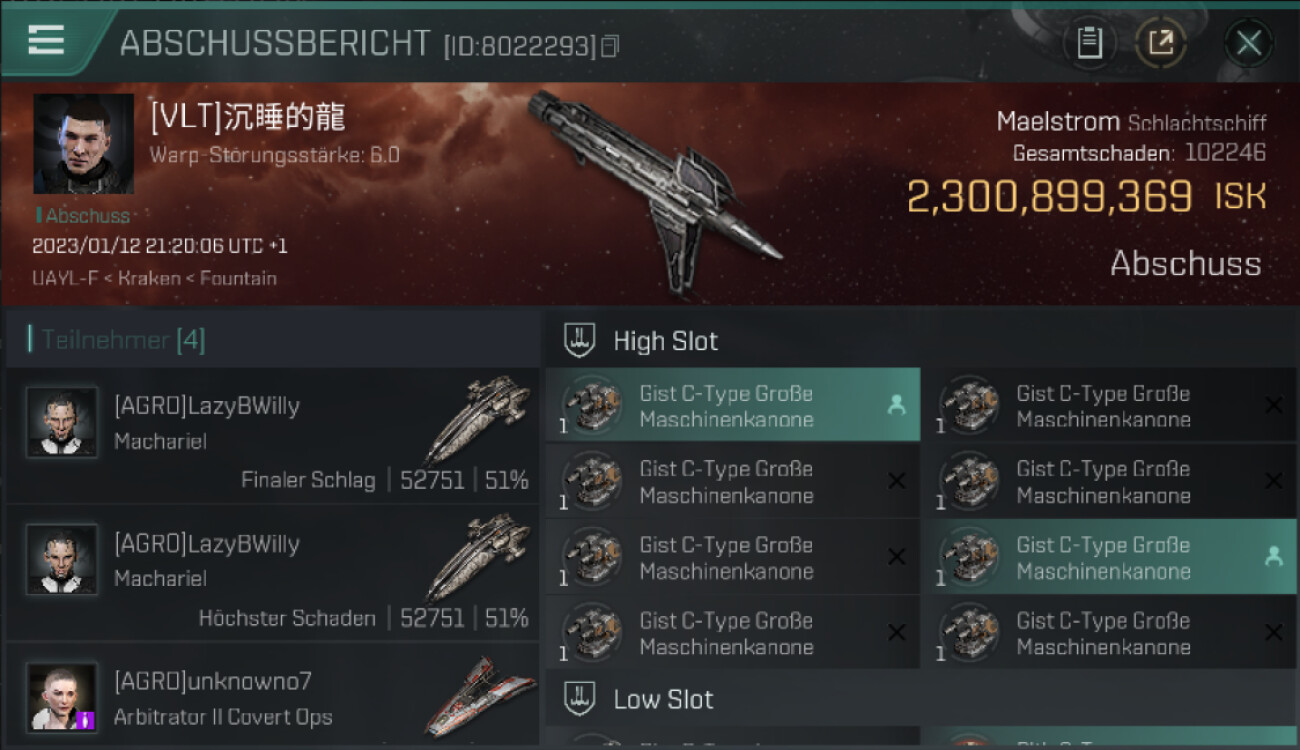This screenshot has height=750, width=1300.
Task: Click the clipboard icon in header
Action: (1089, 43)
